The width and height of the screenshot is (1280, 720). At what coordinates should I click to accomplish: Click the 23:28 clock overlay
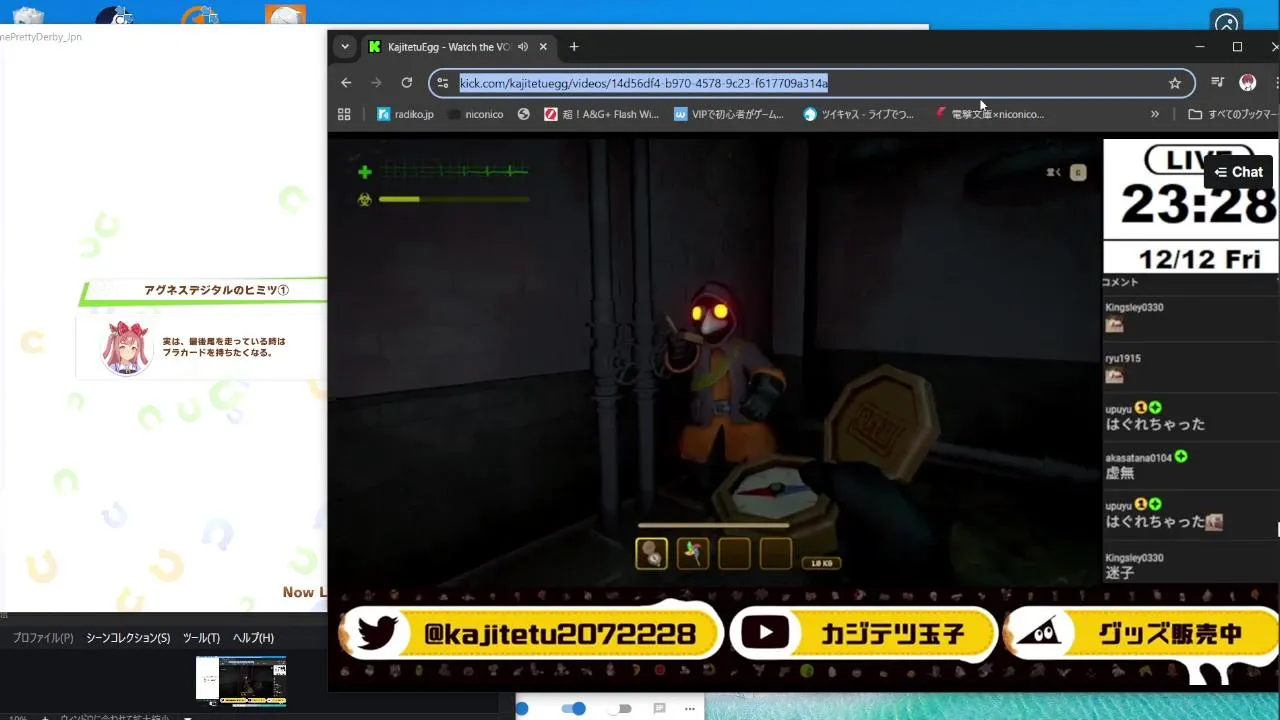pyautogui.click(x=1198, y=205)
